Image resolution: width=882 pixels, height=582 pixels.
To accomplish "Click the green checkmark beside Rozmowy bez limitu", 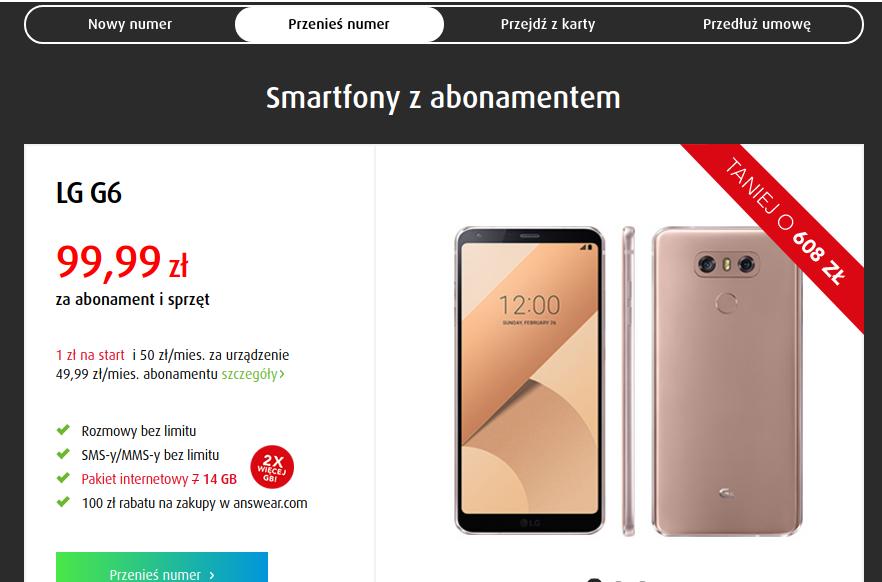I will click(x=63, y=430).
